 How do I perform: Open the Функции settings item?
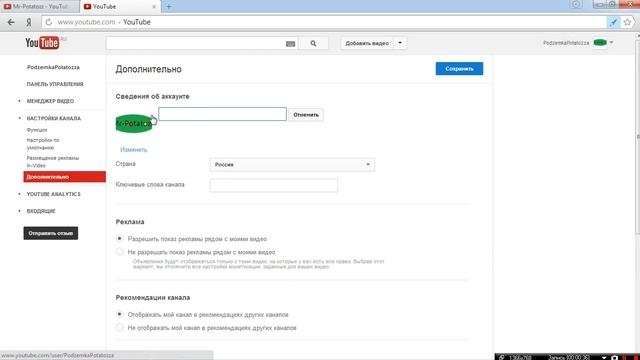point(37,130)
